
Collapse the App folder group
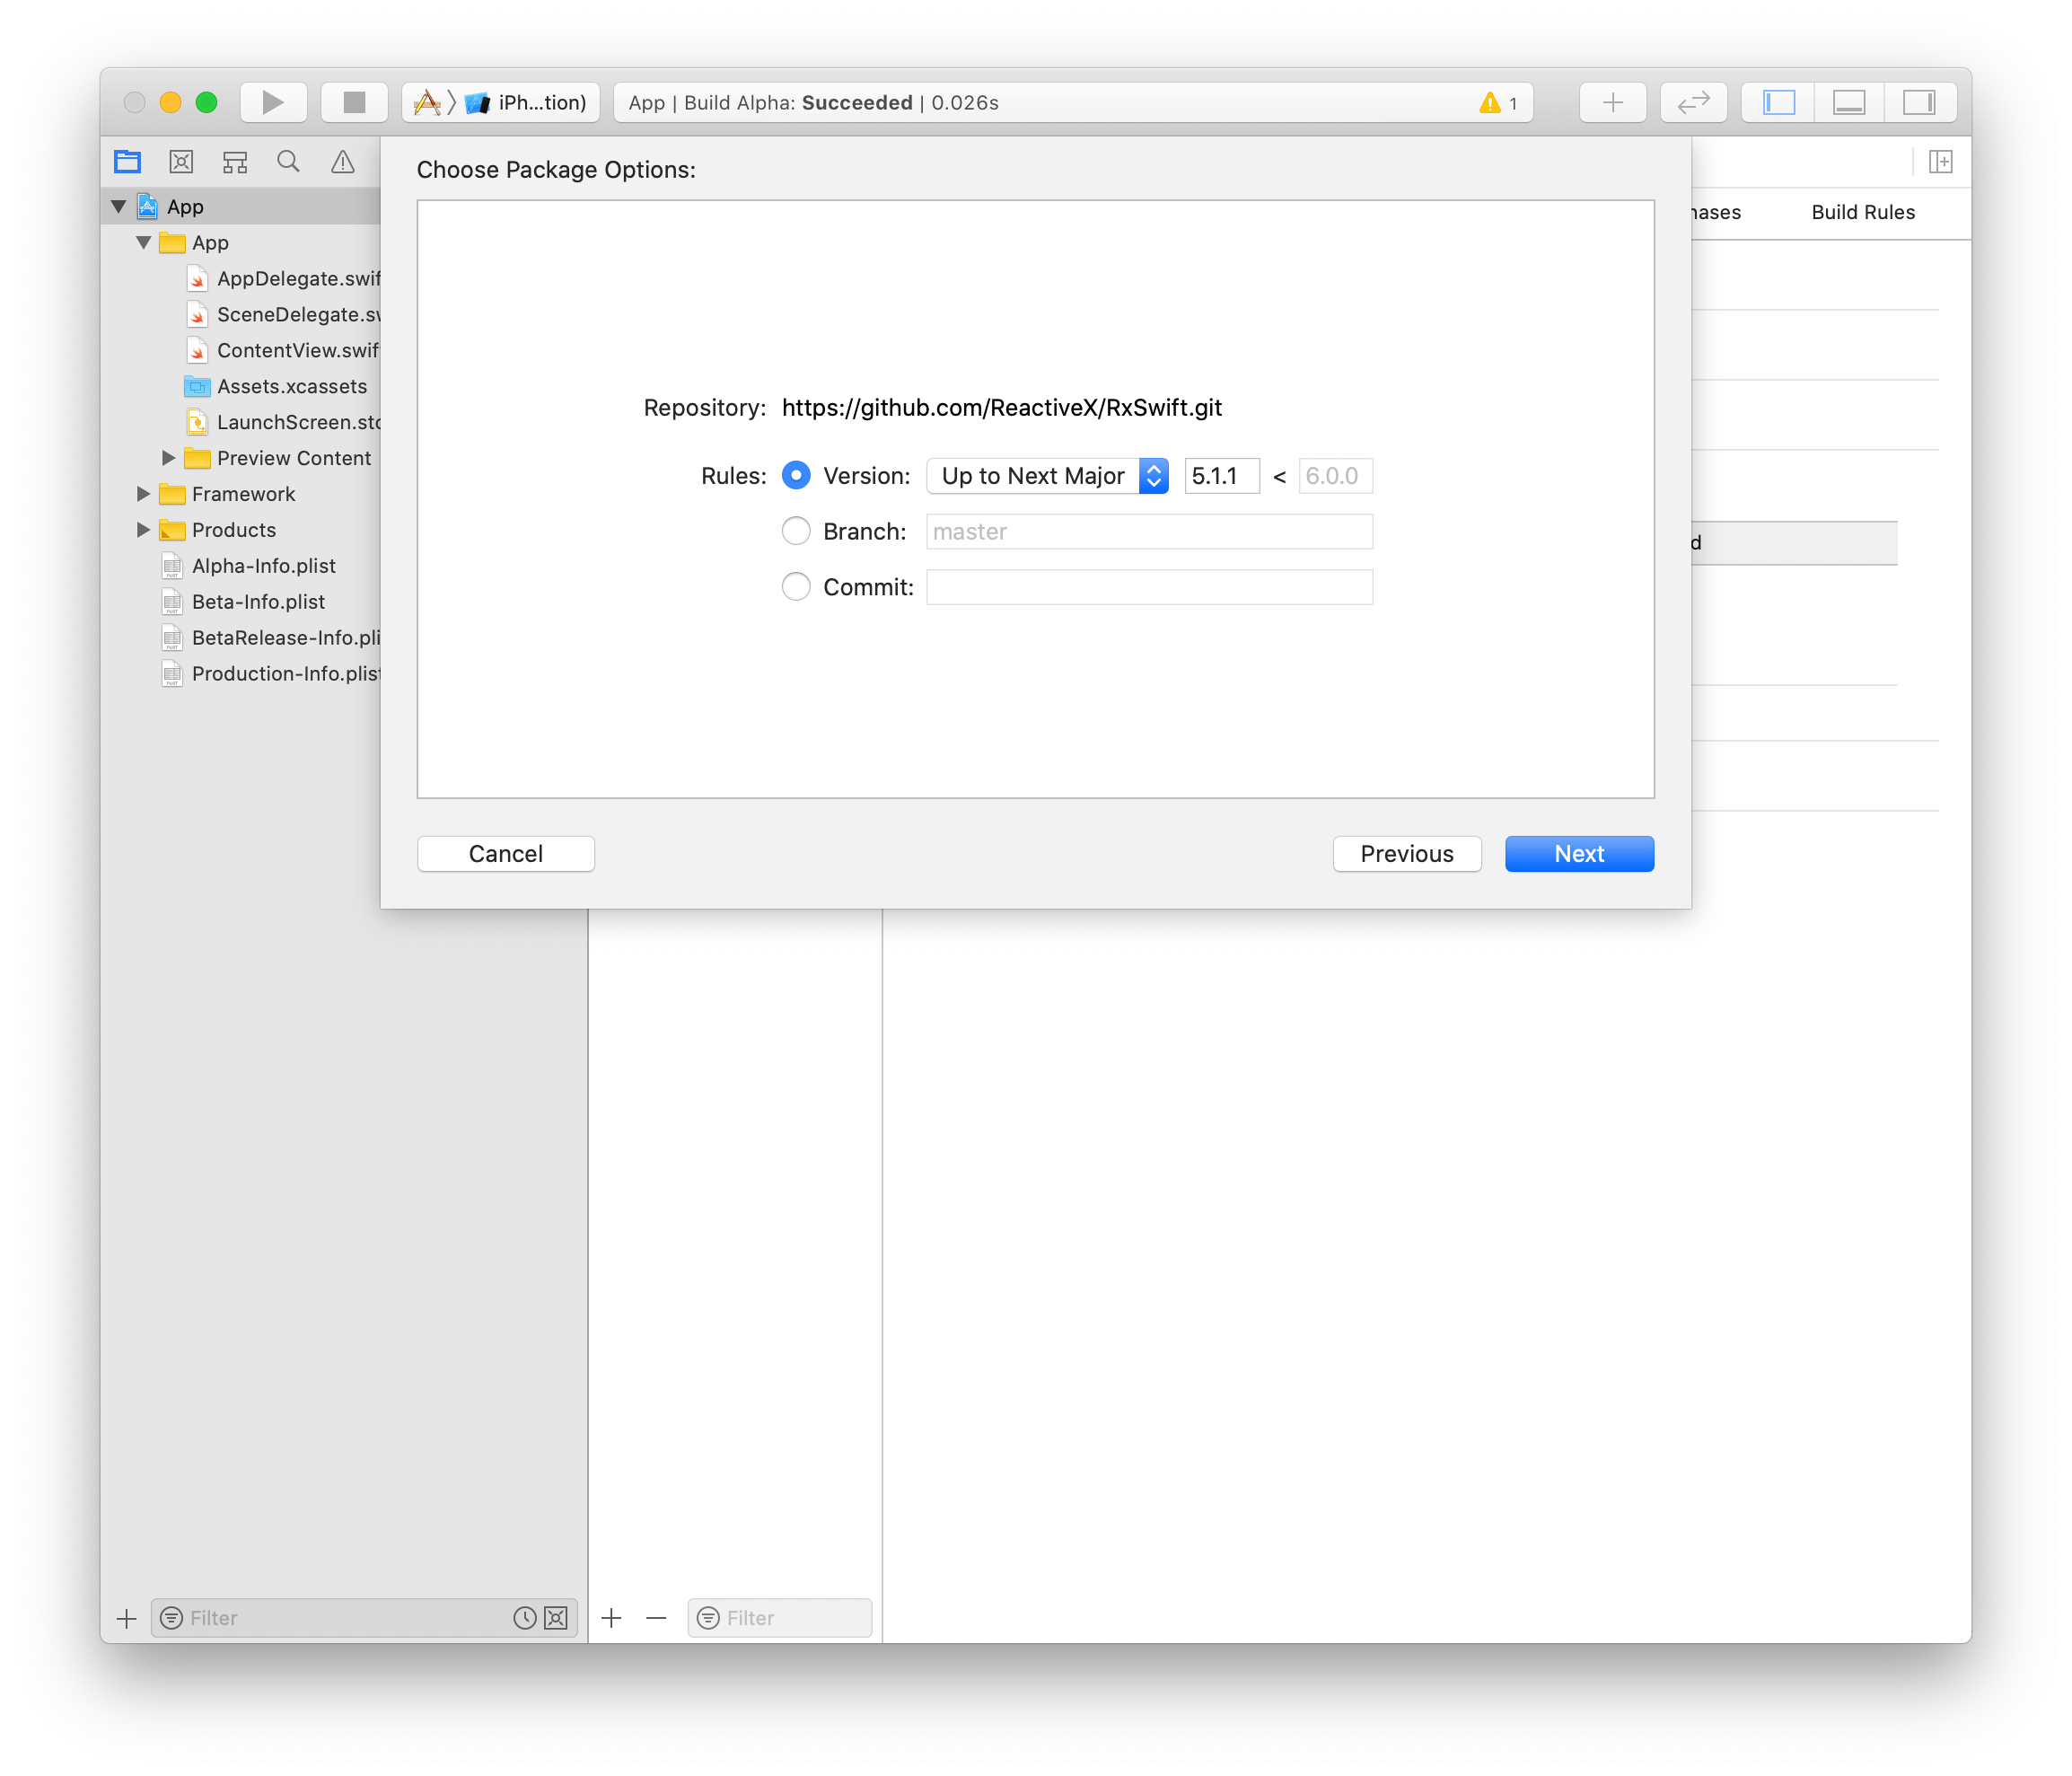(x=144, y=243)
